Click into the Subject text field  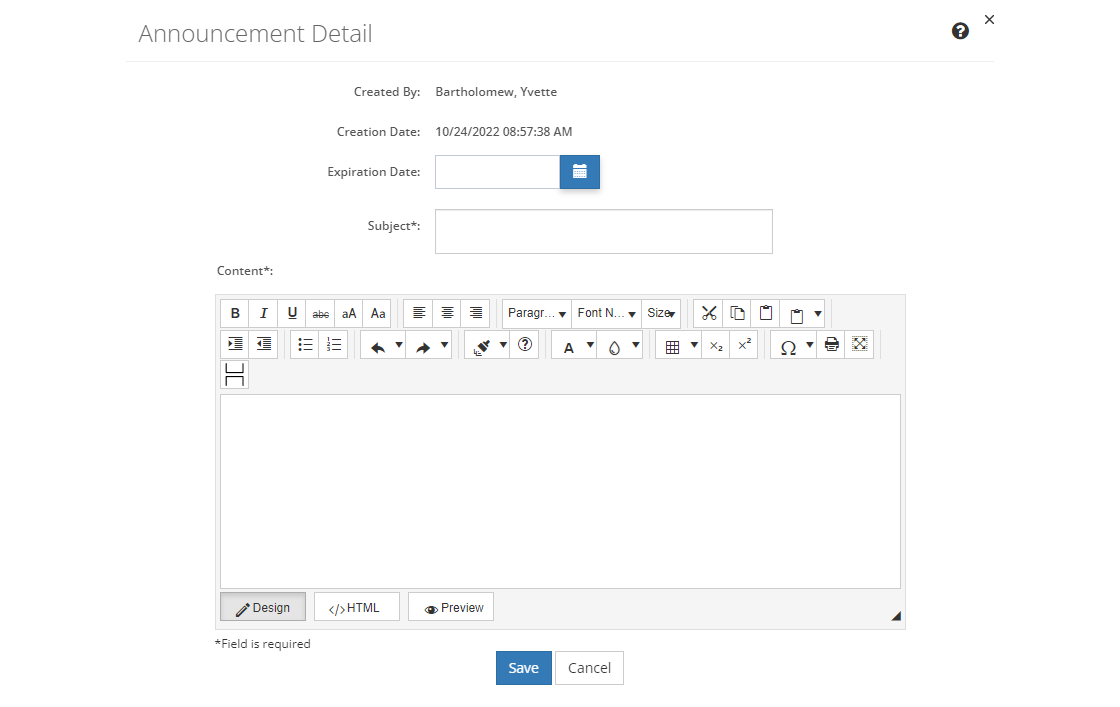[x=603, y=231]
